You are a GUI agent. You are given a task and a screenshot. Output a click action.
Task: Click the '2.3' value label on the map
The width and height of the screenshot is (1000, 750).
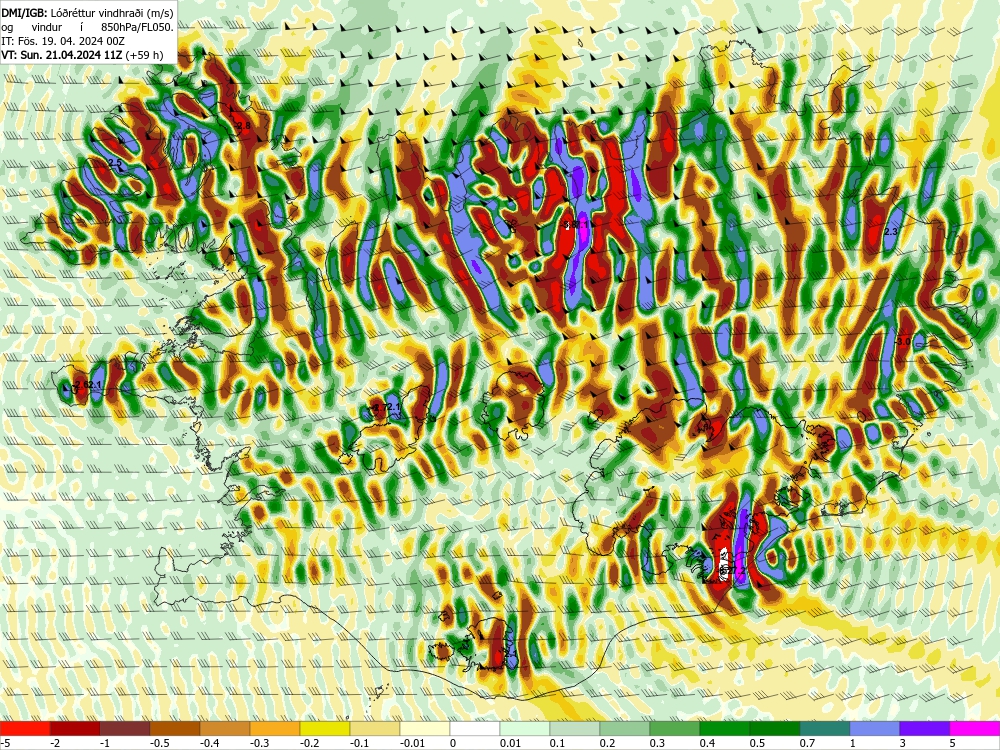891,232
